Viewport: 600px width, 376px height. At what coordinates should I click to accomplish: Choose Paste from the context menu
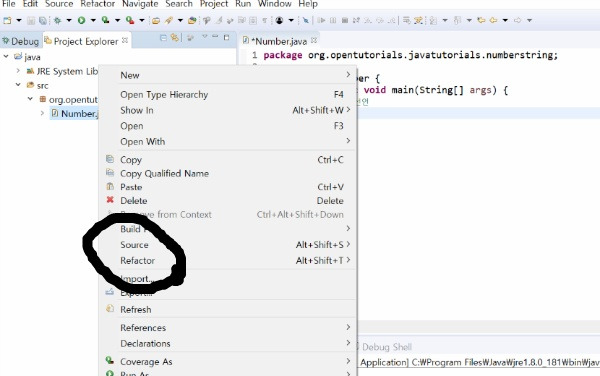(228, 187)
